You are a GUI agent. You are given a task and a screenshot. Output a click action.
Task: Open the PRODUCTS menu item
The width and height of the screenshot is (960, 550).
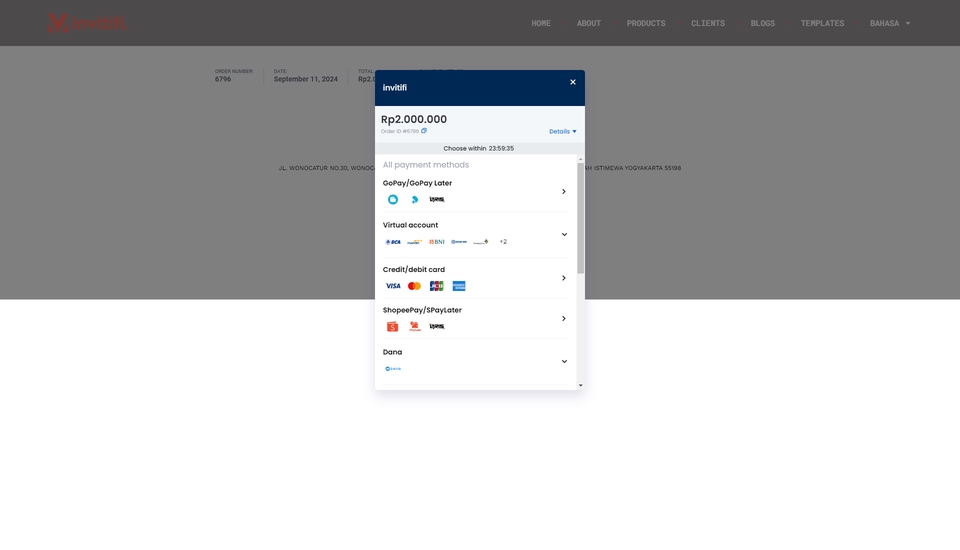[x=646, y=23]
